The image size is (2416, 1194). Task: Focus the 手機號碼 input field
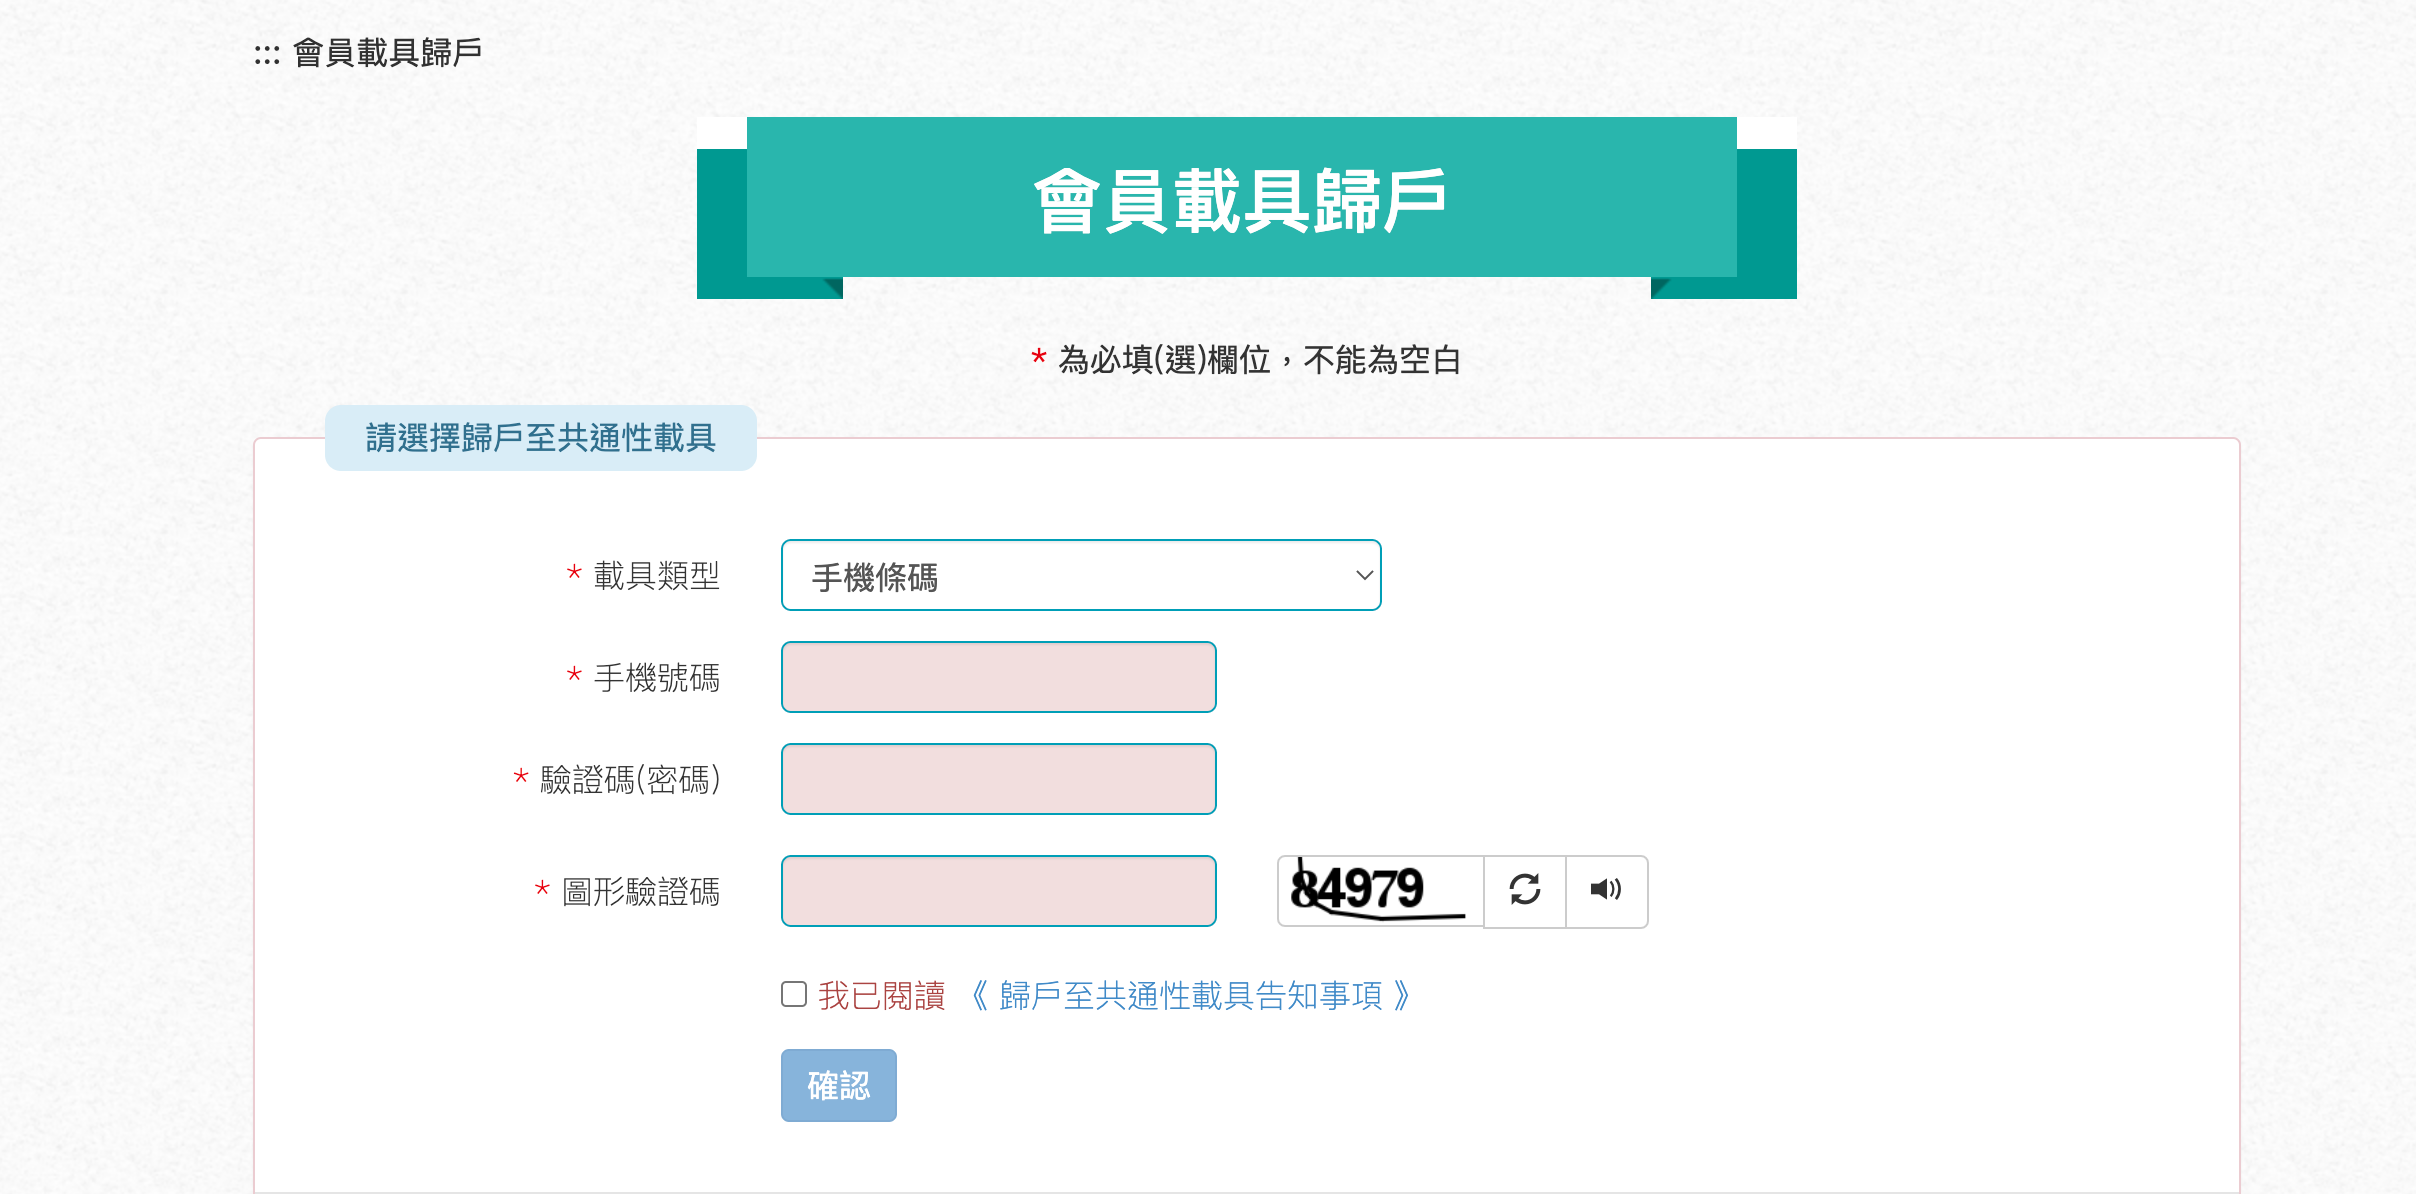click(x=999, y=677)
